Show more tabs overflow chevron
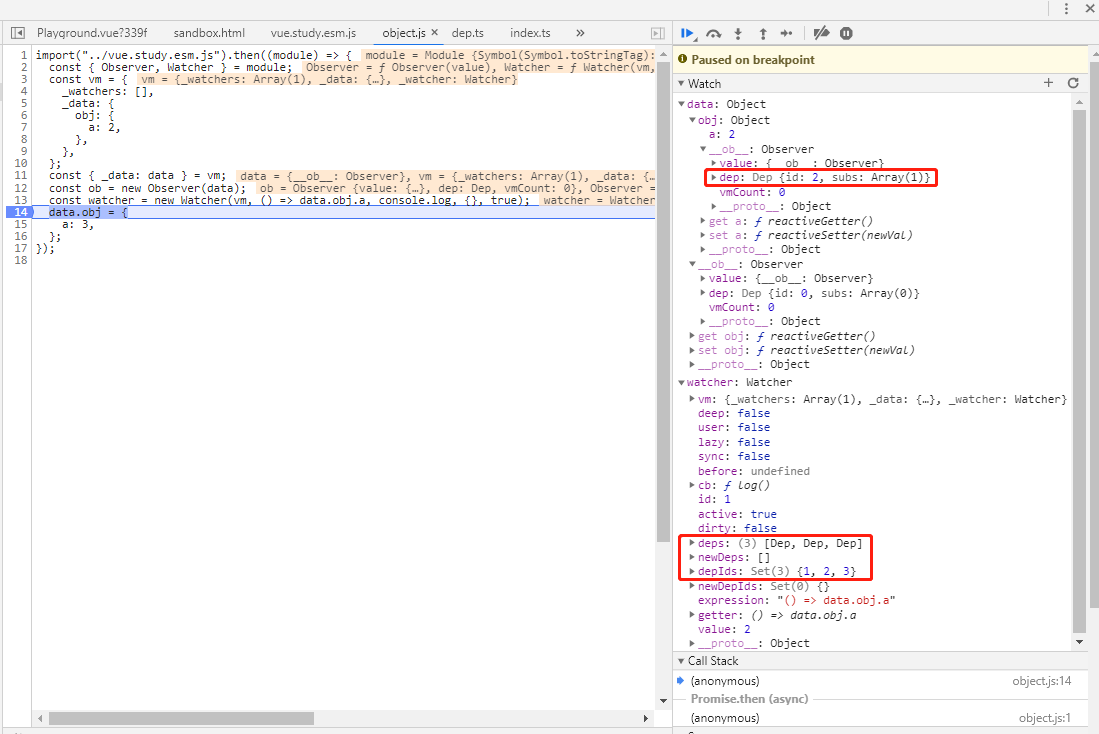Screen dimensions: 1099x734 581,33
